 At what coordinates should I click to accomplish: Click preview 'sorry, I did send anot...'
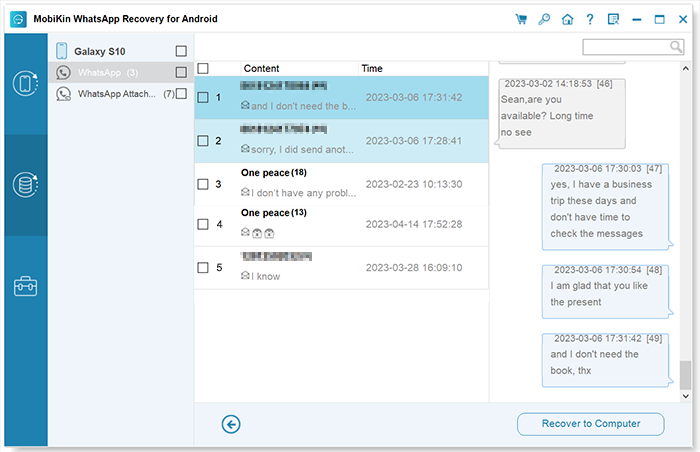(x=302, y=149)
